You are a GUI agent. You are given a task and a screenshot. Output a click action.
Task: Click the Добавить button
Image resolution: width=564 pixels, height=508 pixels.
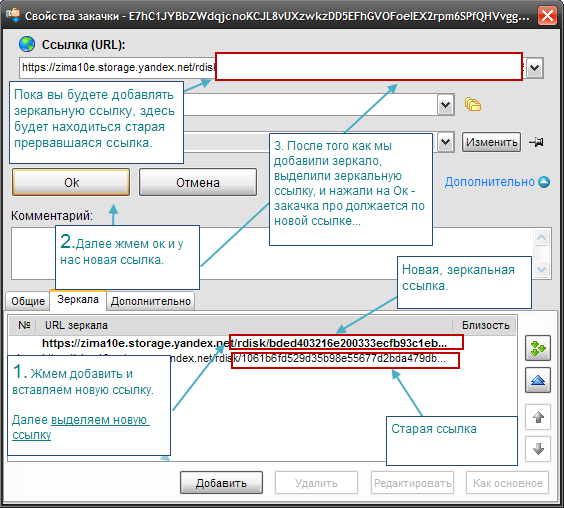[221, 483]
